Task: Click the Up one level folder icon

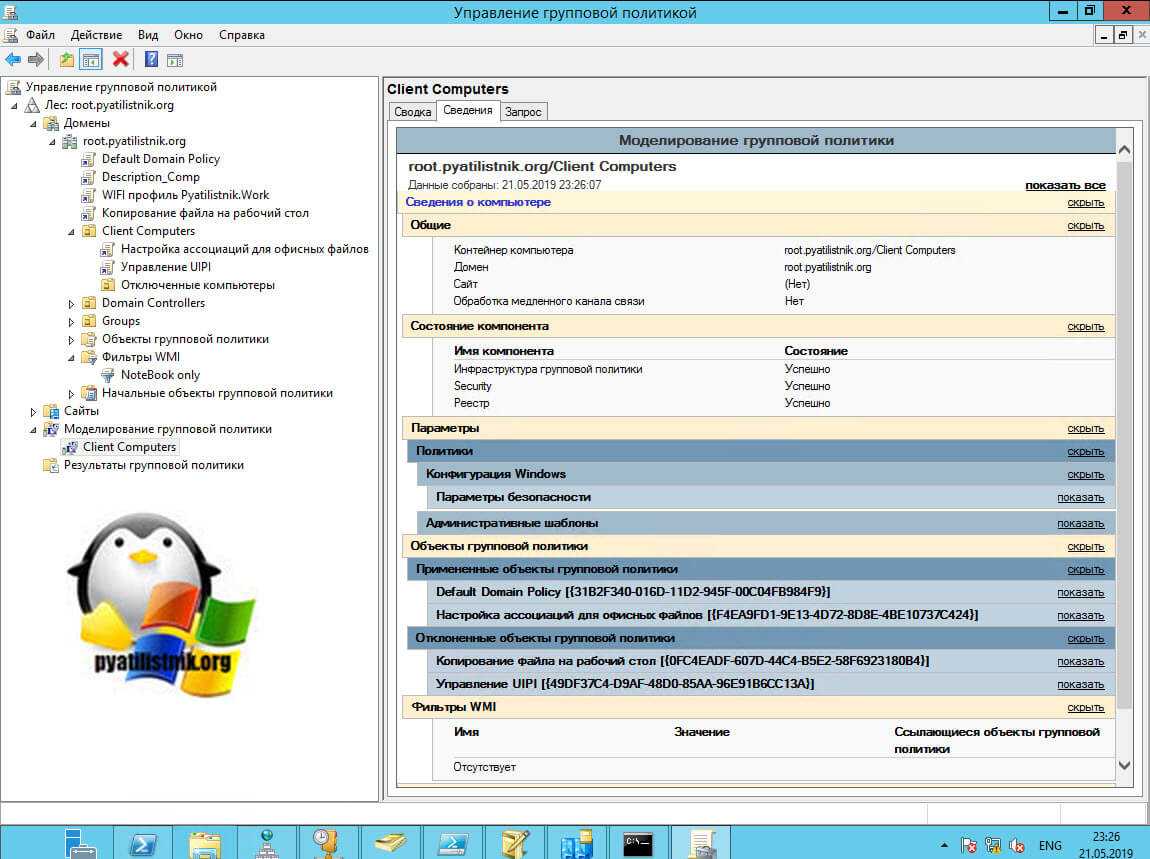Action: pyautogui.click(x=66, y=59)
